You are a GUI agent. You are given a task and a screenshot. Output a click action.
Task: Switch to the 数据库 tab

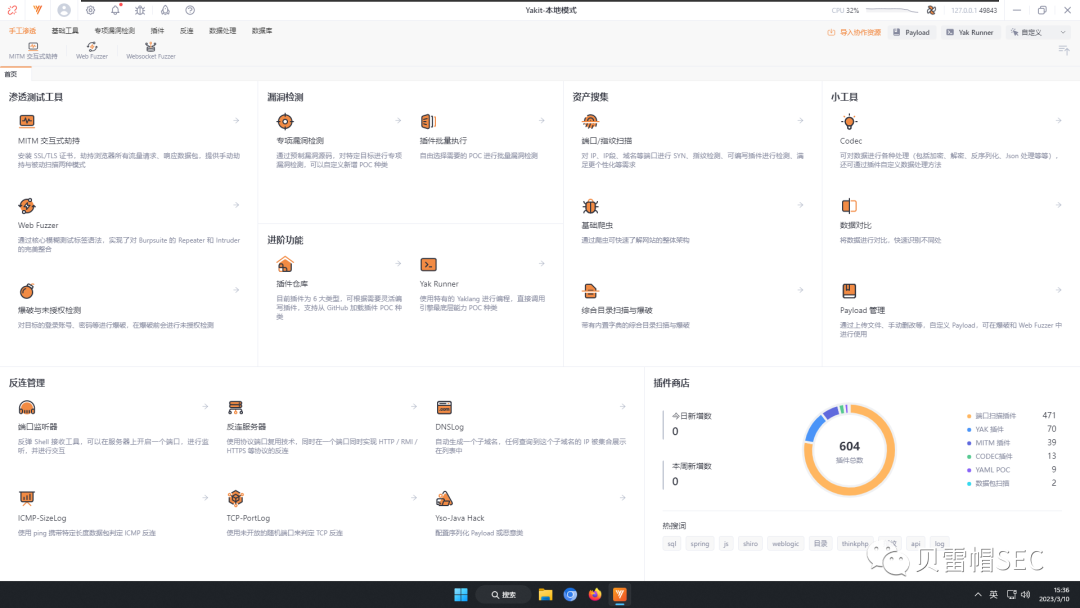[262, 30]
